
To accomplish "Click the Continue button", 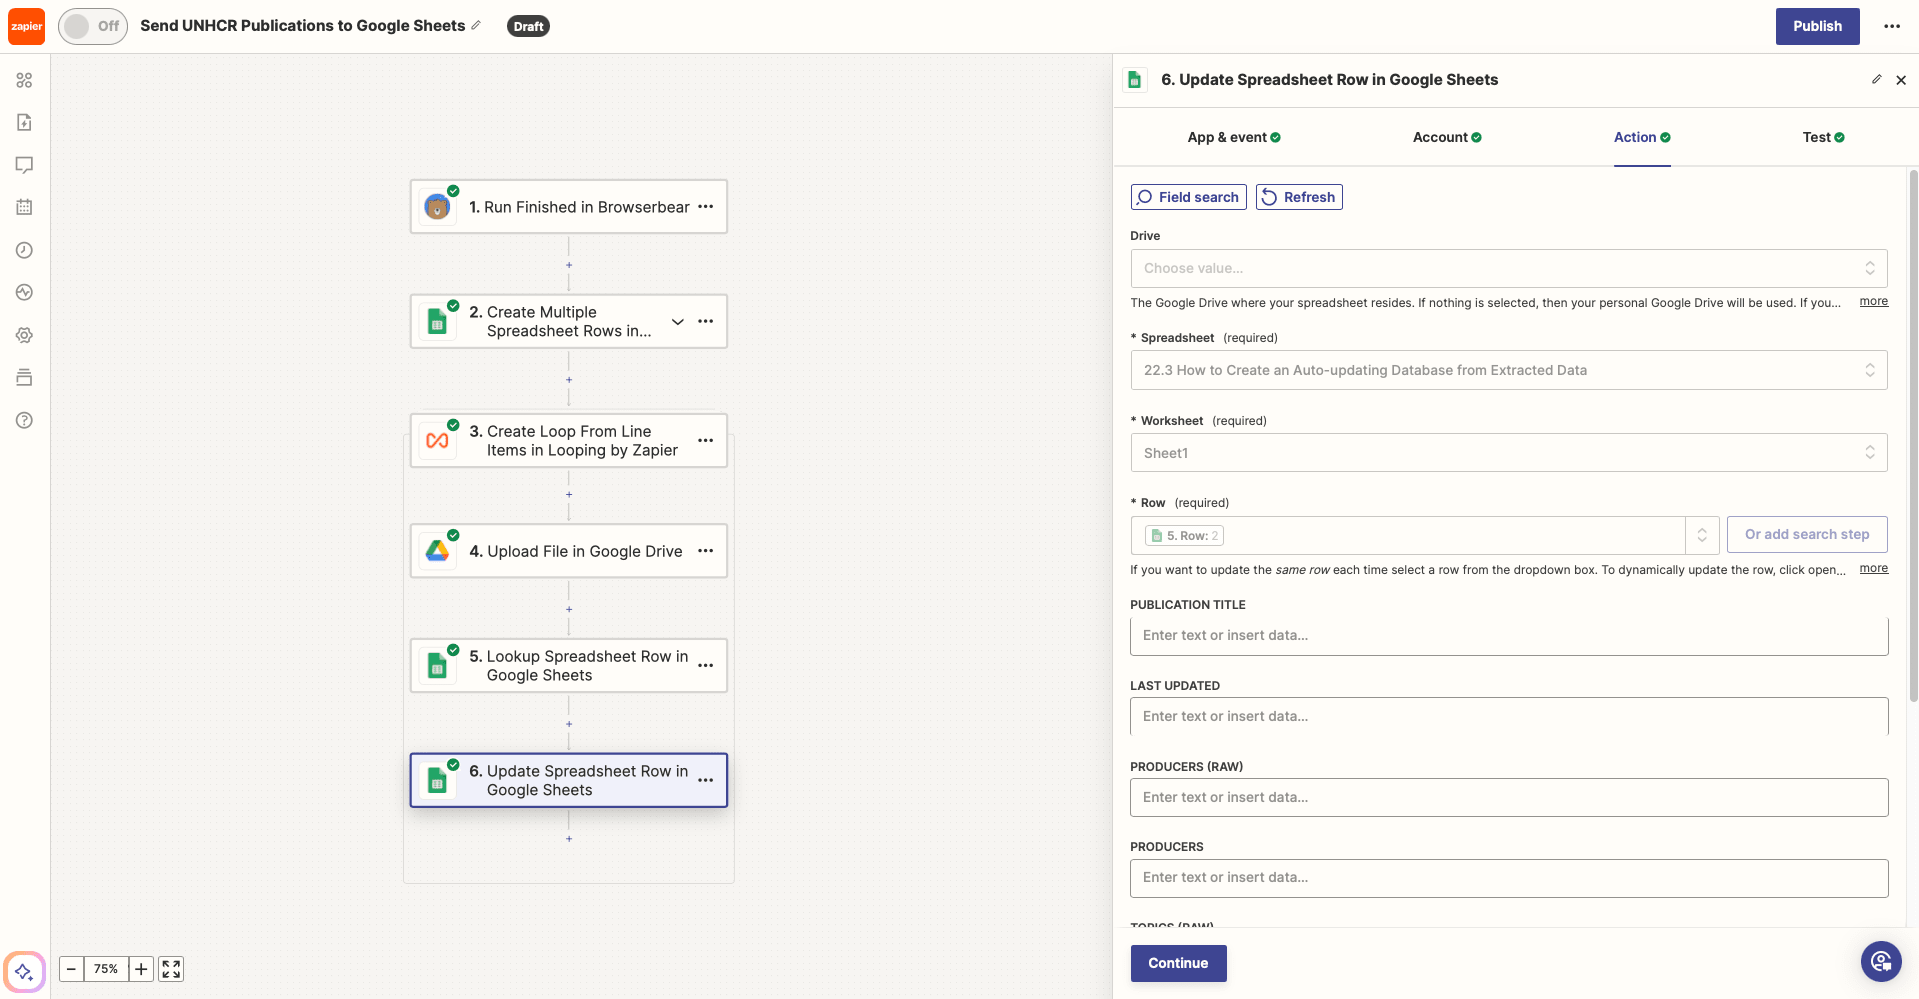I will (x=1178, y=963).
